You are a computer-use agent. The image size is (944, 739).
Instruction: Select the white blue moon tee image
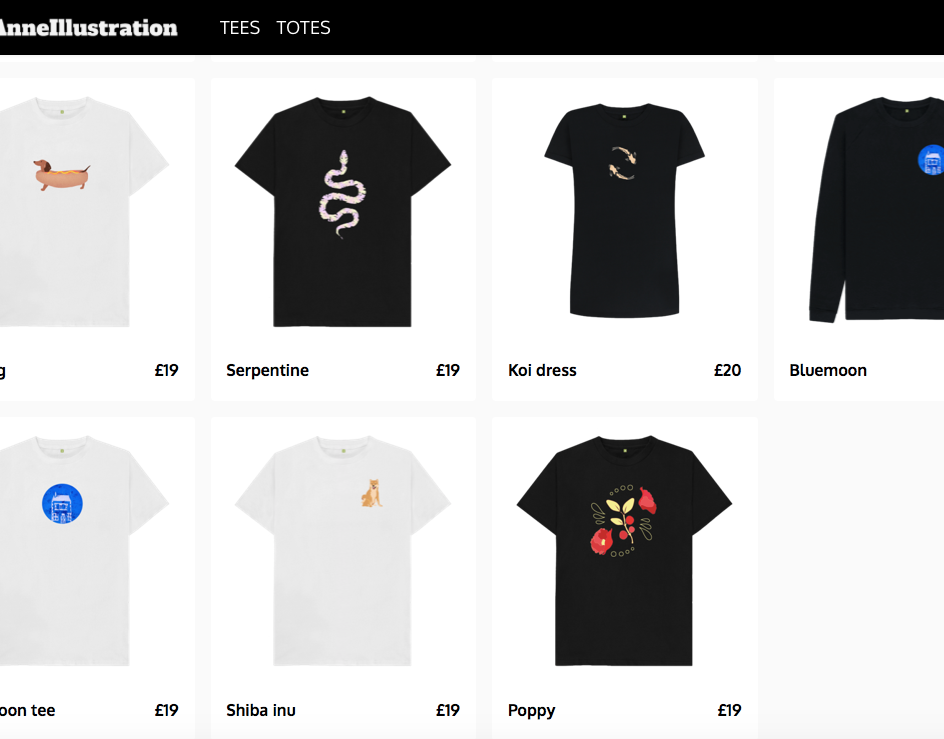pos(83,550)
